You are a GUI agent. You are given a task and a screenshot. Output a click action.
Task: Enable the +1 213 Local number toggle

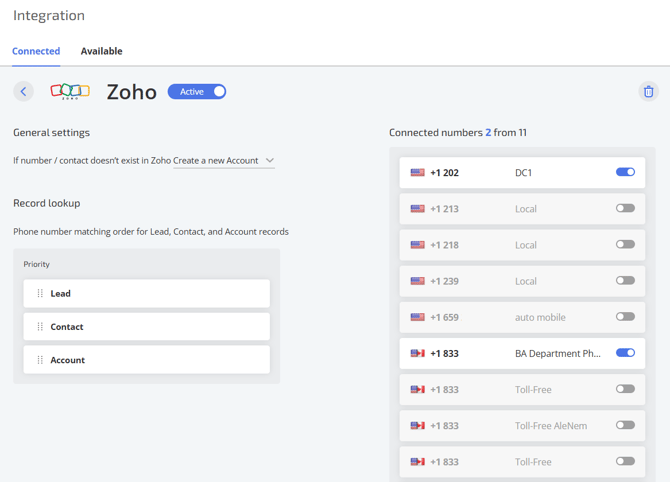click(625, 208)
